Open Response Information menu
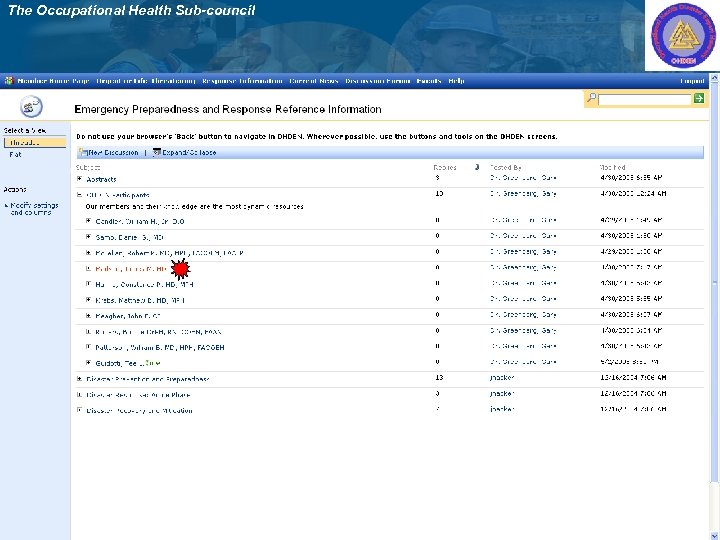The width and height of the screenshot is (720, 540). 242,81
